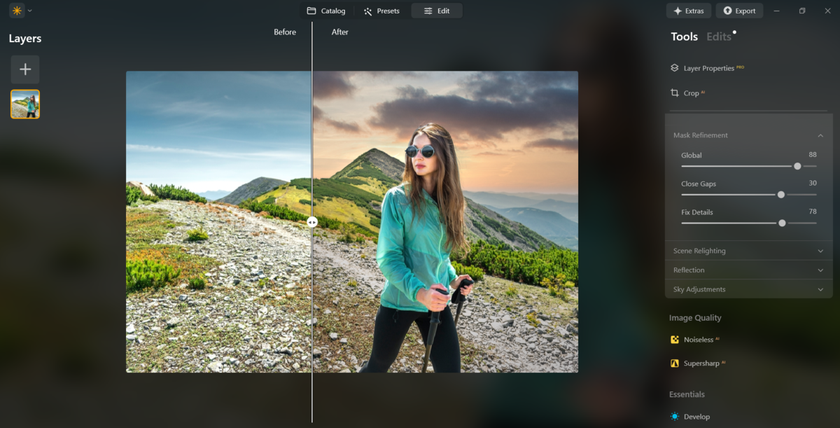840x428 pixels.
Task: Click the Mask Refinement header text
Action: [x=700, y=136]
